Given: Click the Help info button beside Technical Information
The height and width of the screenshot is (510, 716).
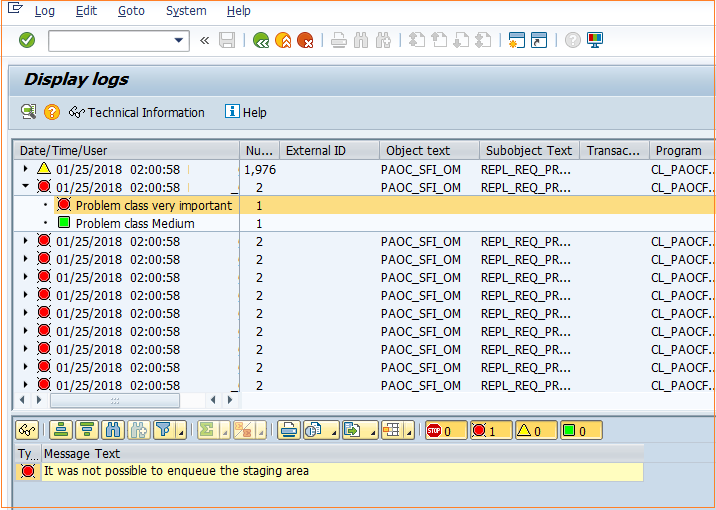Looking at the screenshot, I should pos(245,112).
